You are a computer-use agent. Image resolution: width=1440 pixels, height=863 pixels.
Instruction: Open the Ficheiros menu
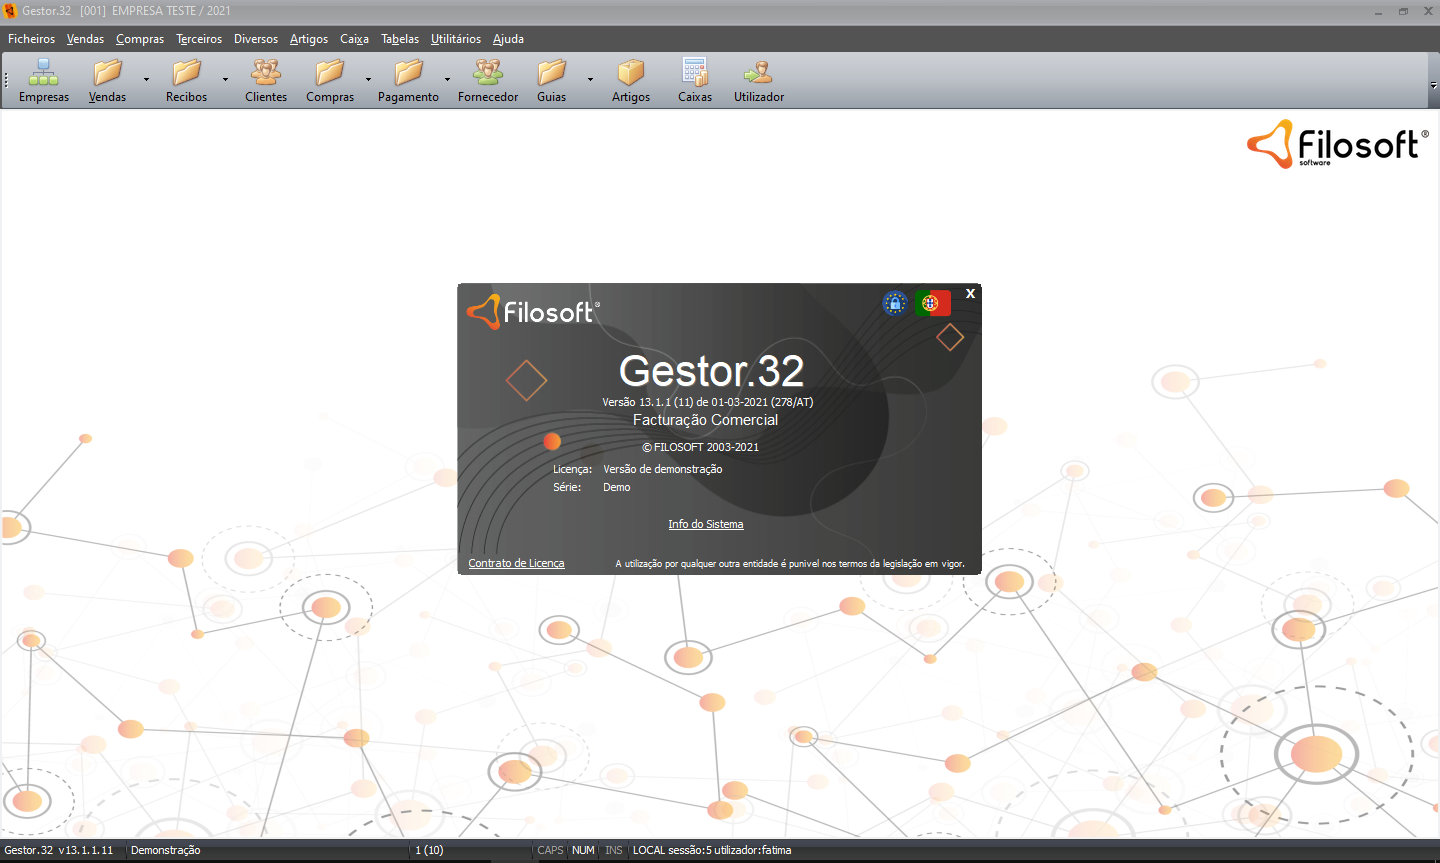31,39
